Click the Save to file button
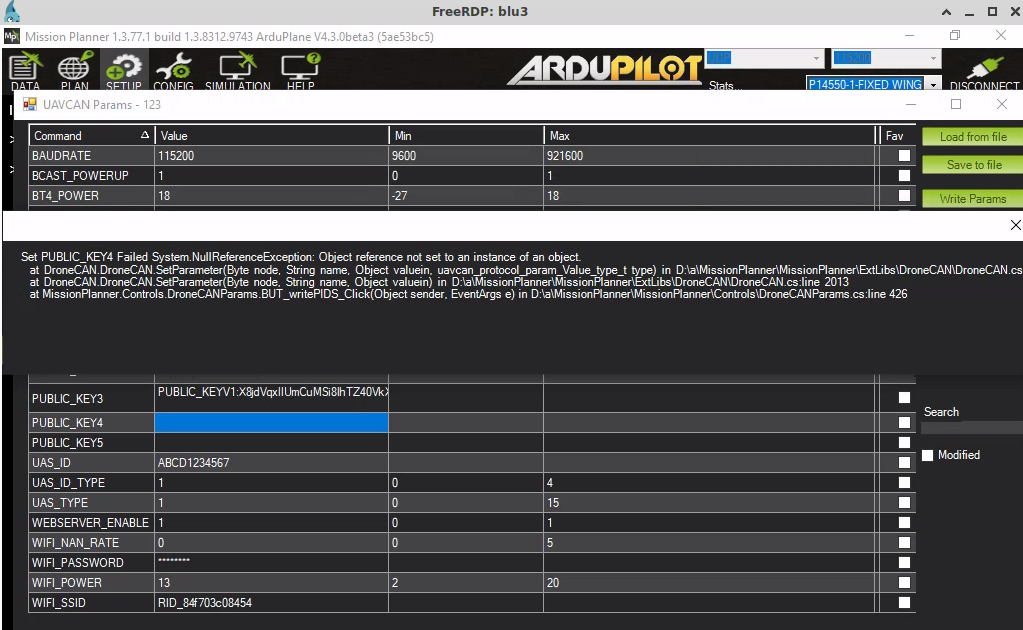This screenshot has width=1023, height=630. pos(971,164)
